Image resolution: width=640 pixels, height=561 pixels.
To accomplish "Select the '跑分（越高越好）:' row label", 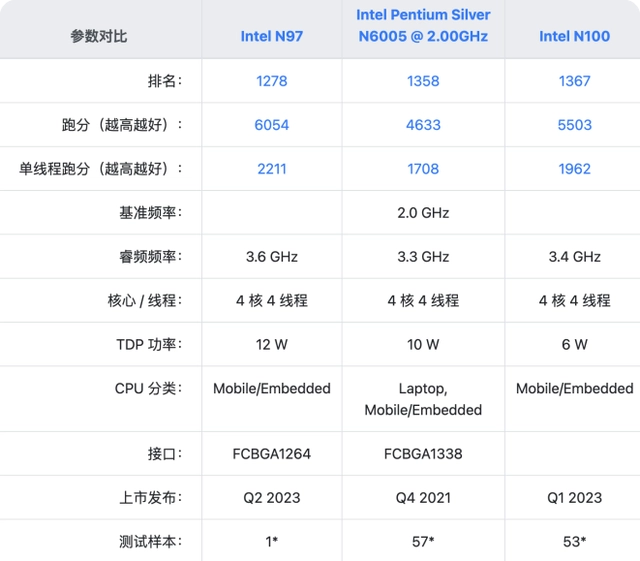I will click(122, 125).
